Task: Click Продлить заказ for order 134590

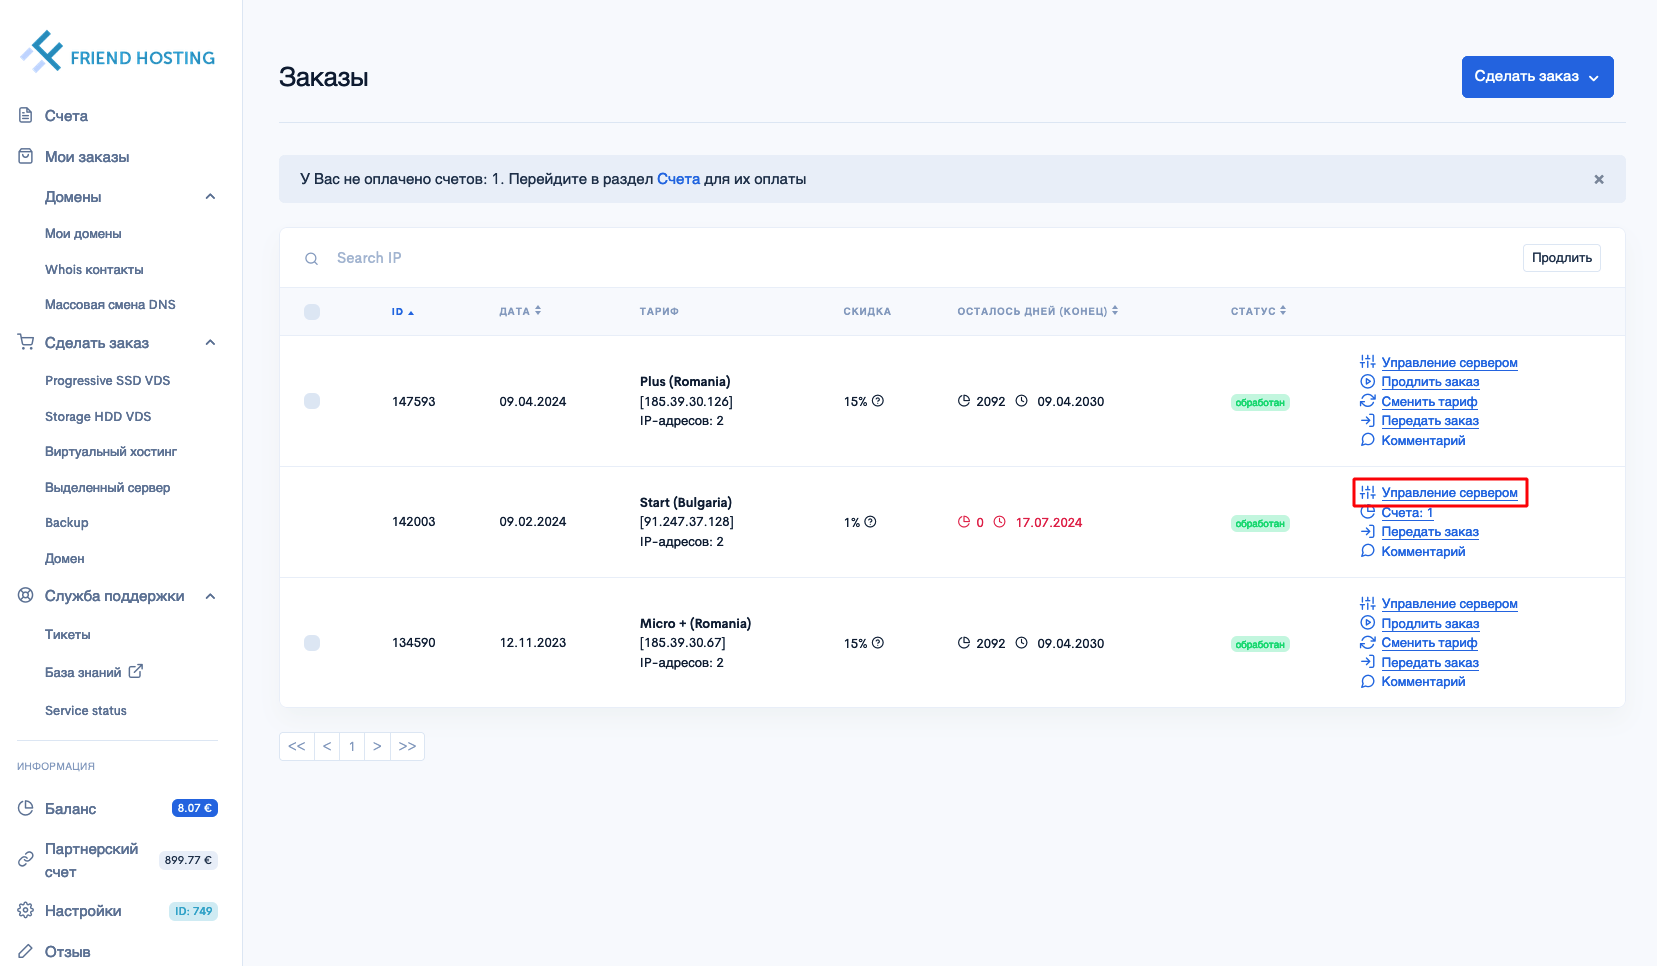Action: (1430, 624)
